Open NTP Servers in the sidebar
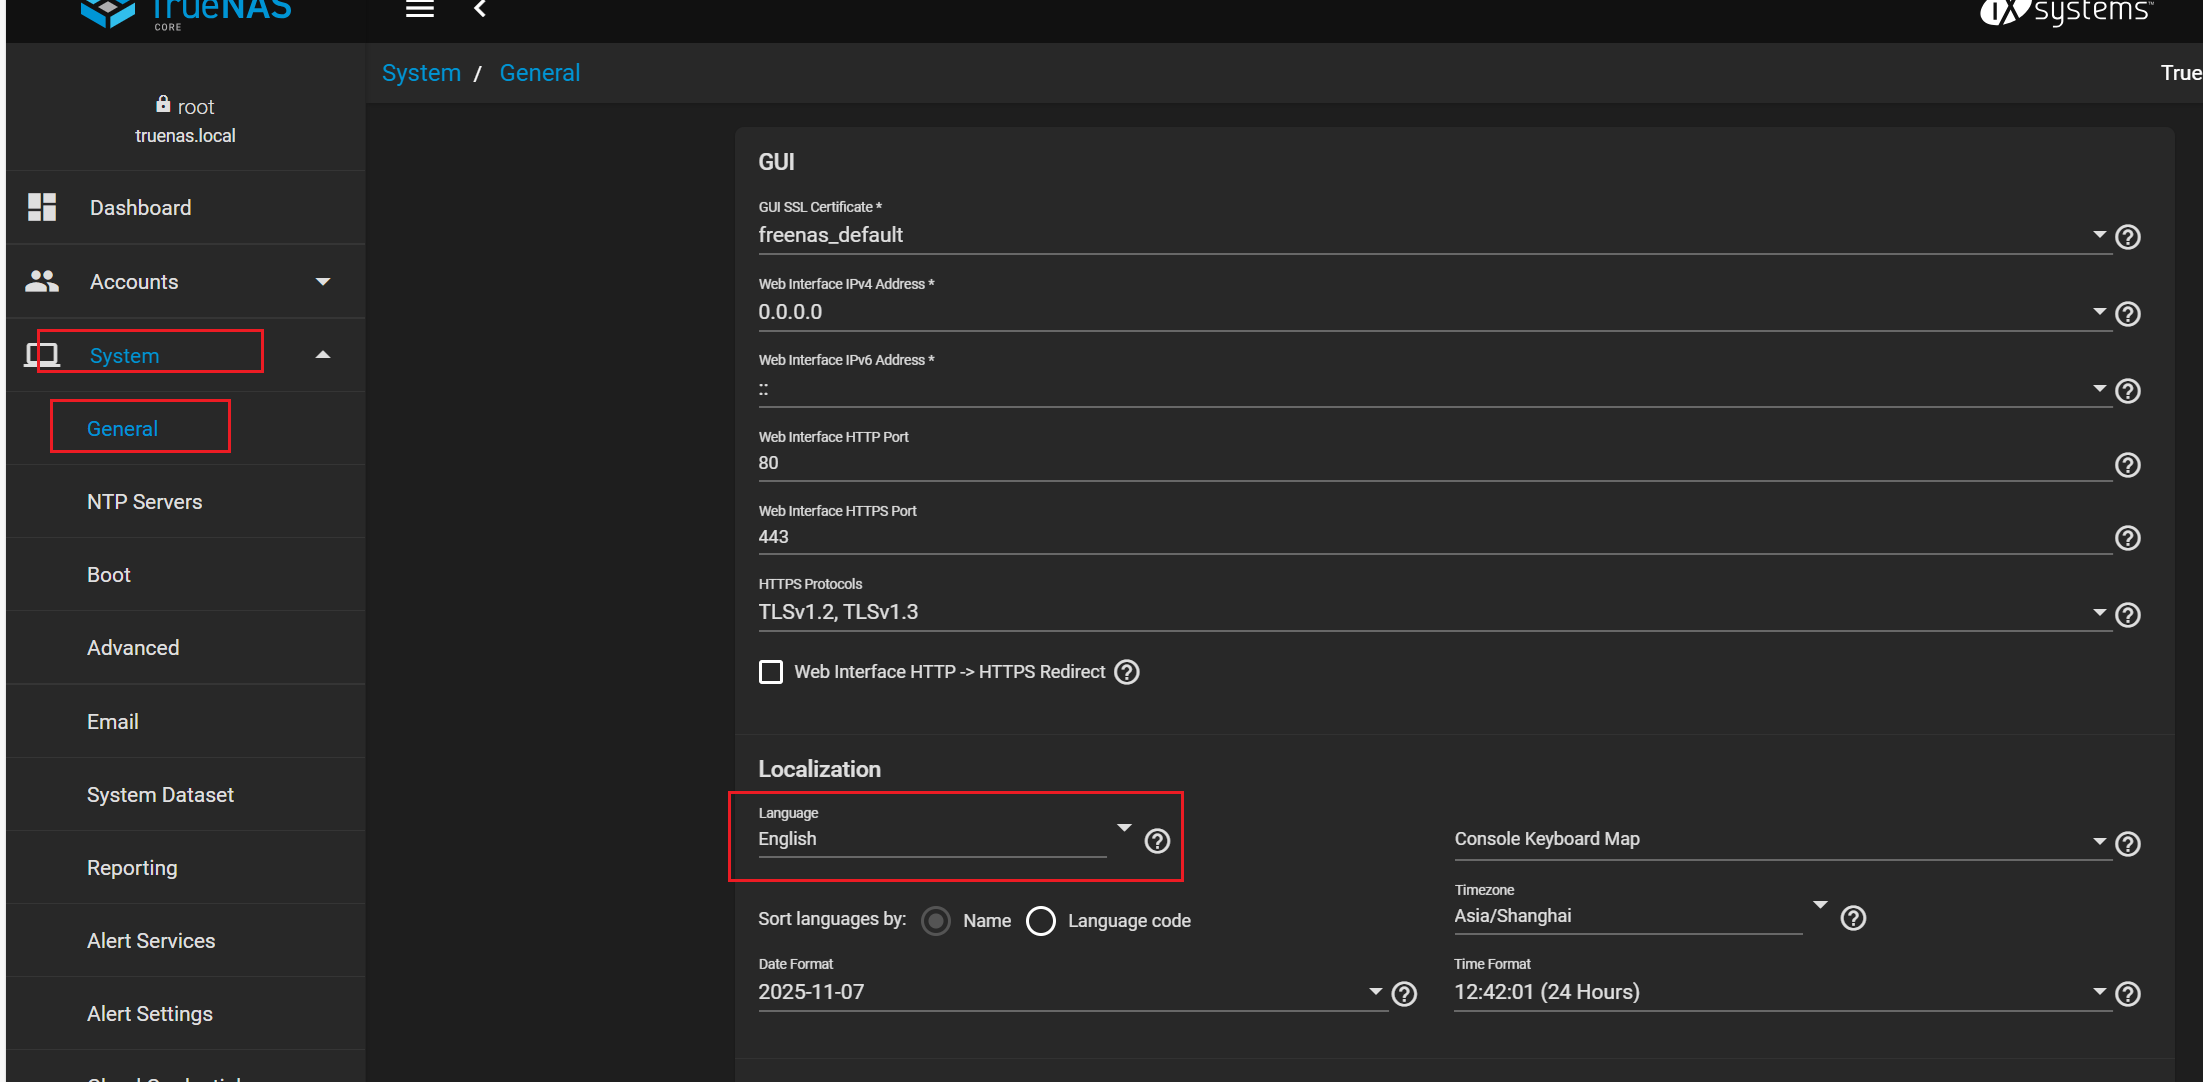 (x=145, y=502)
